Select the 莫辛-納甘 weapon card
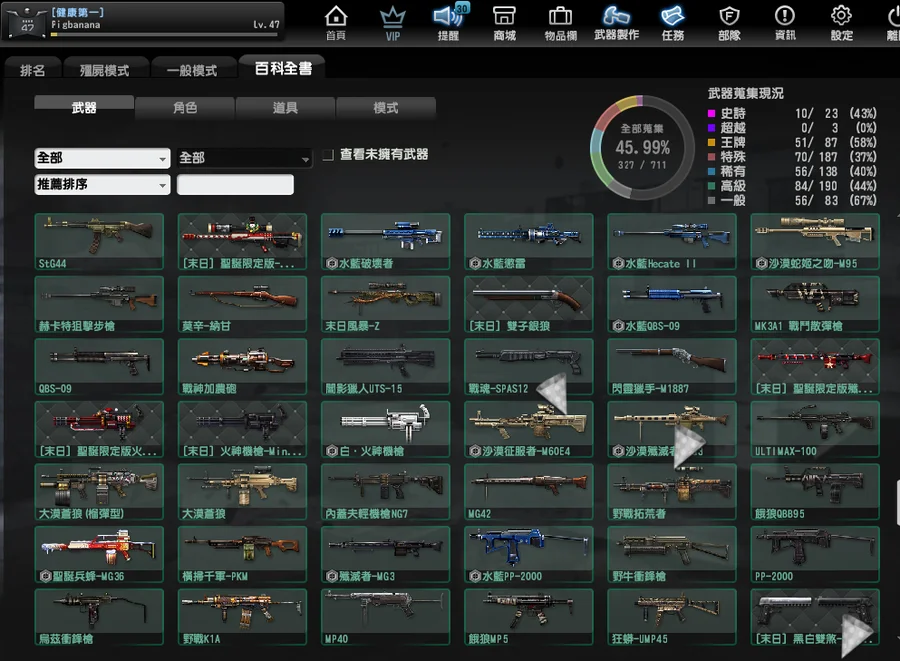 pos(242,304)
